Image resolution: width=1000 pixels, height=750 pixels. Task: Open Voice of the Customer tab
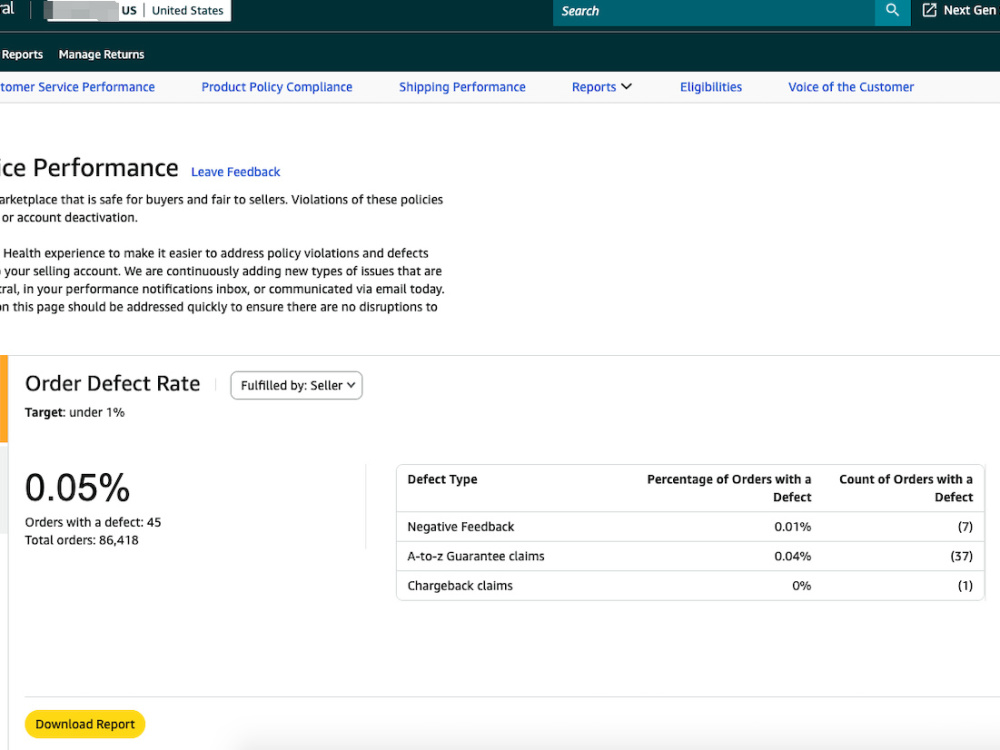[x=851, y=87]
